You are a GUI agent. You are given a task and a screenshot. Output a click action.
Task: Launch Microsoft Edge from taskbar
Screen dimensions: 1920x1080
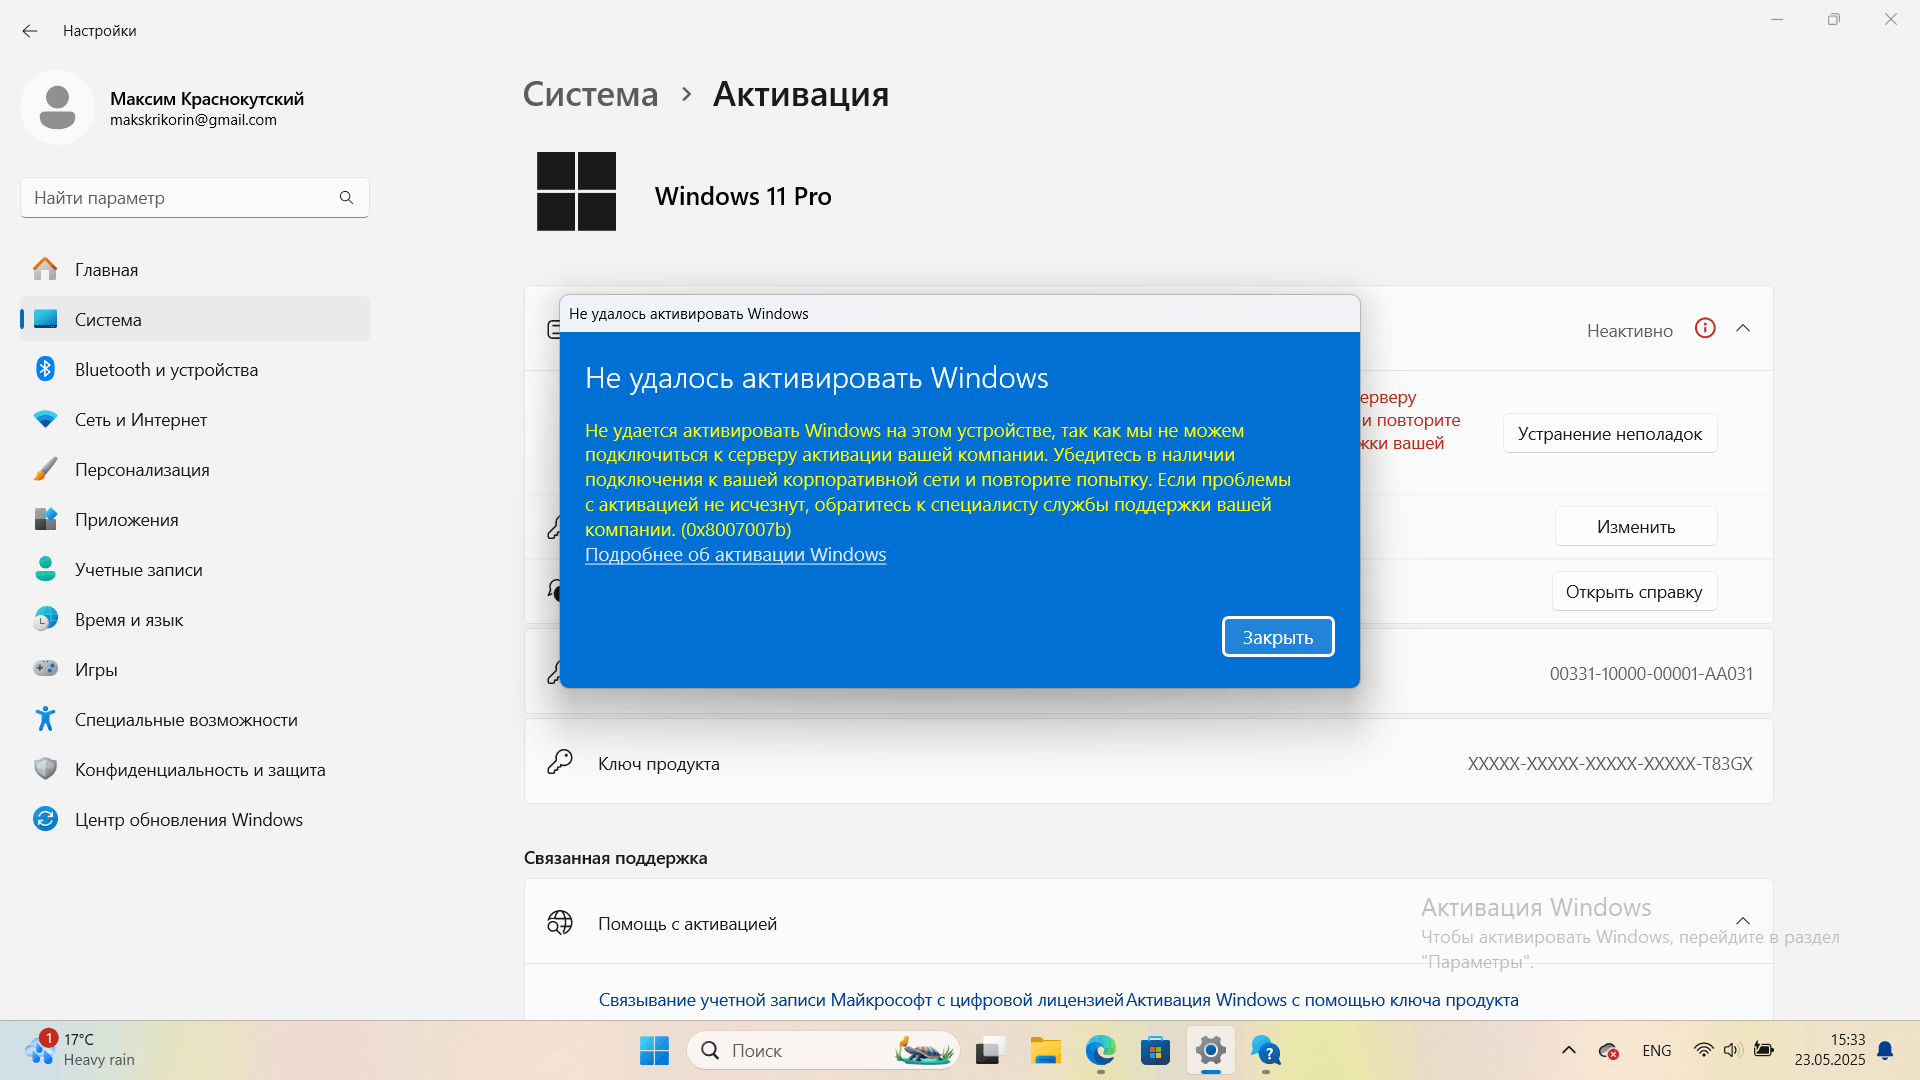[1101, 1051]
